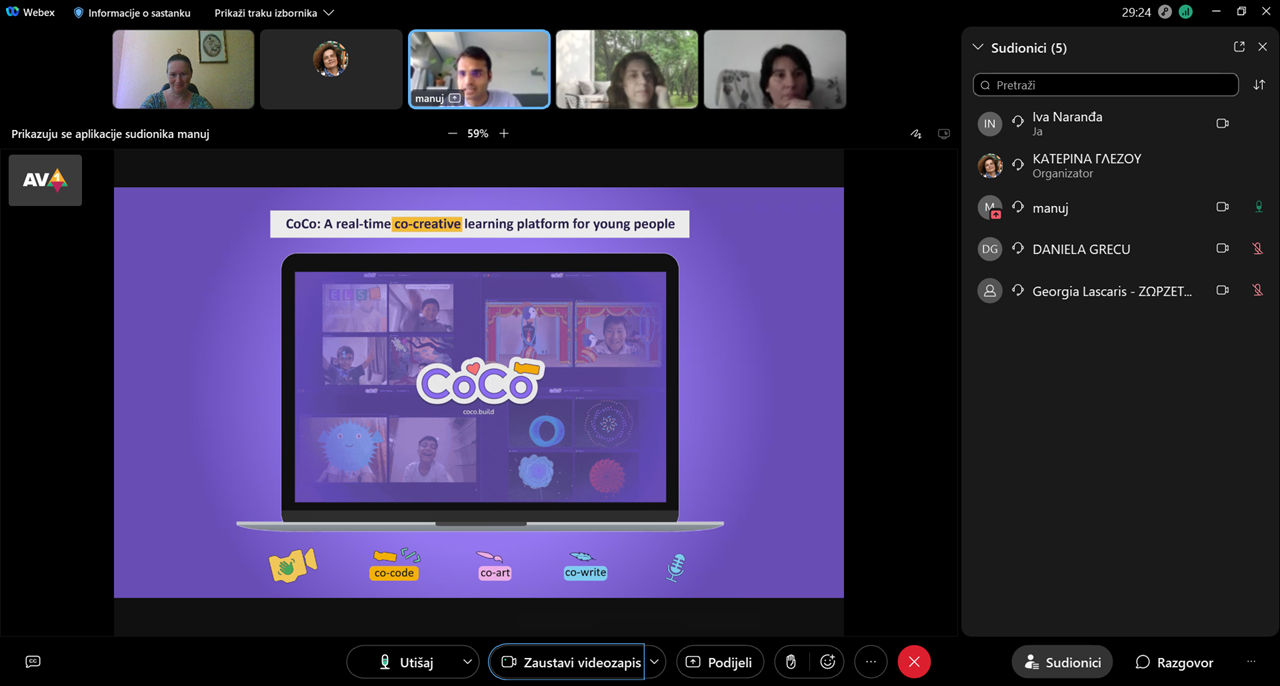
Task: Click DANIELA GRECU's DG avatar
Action: coord(990,249)
